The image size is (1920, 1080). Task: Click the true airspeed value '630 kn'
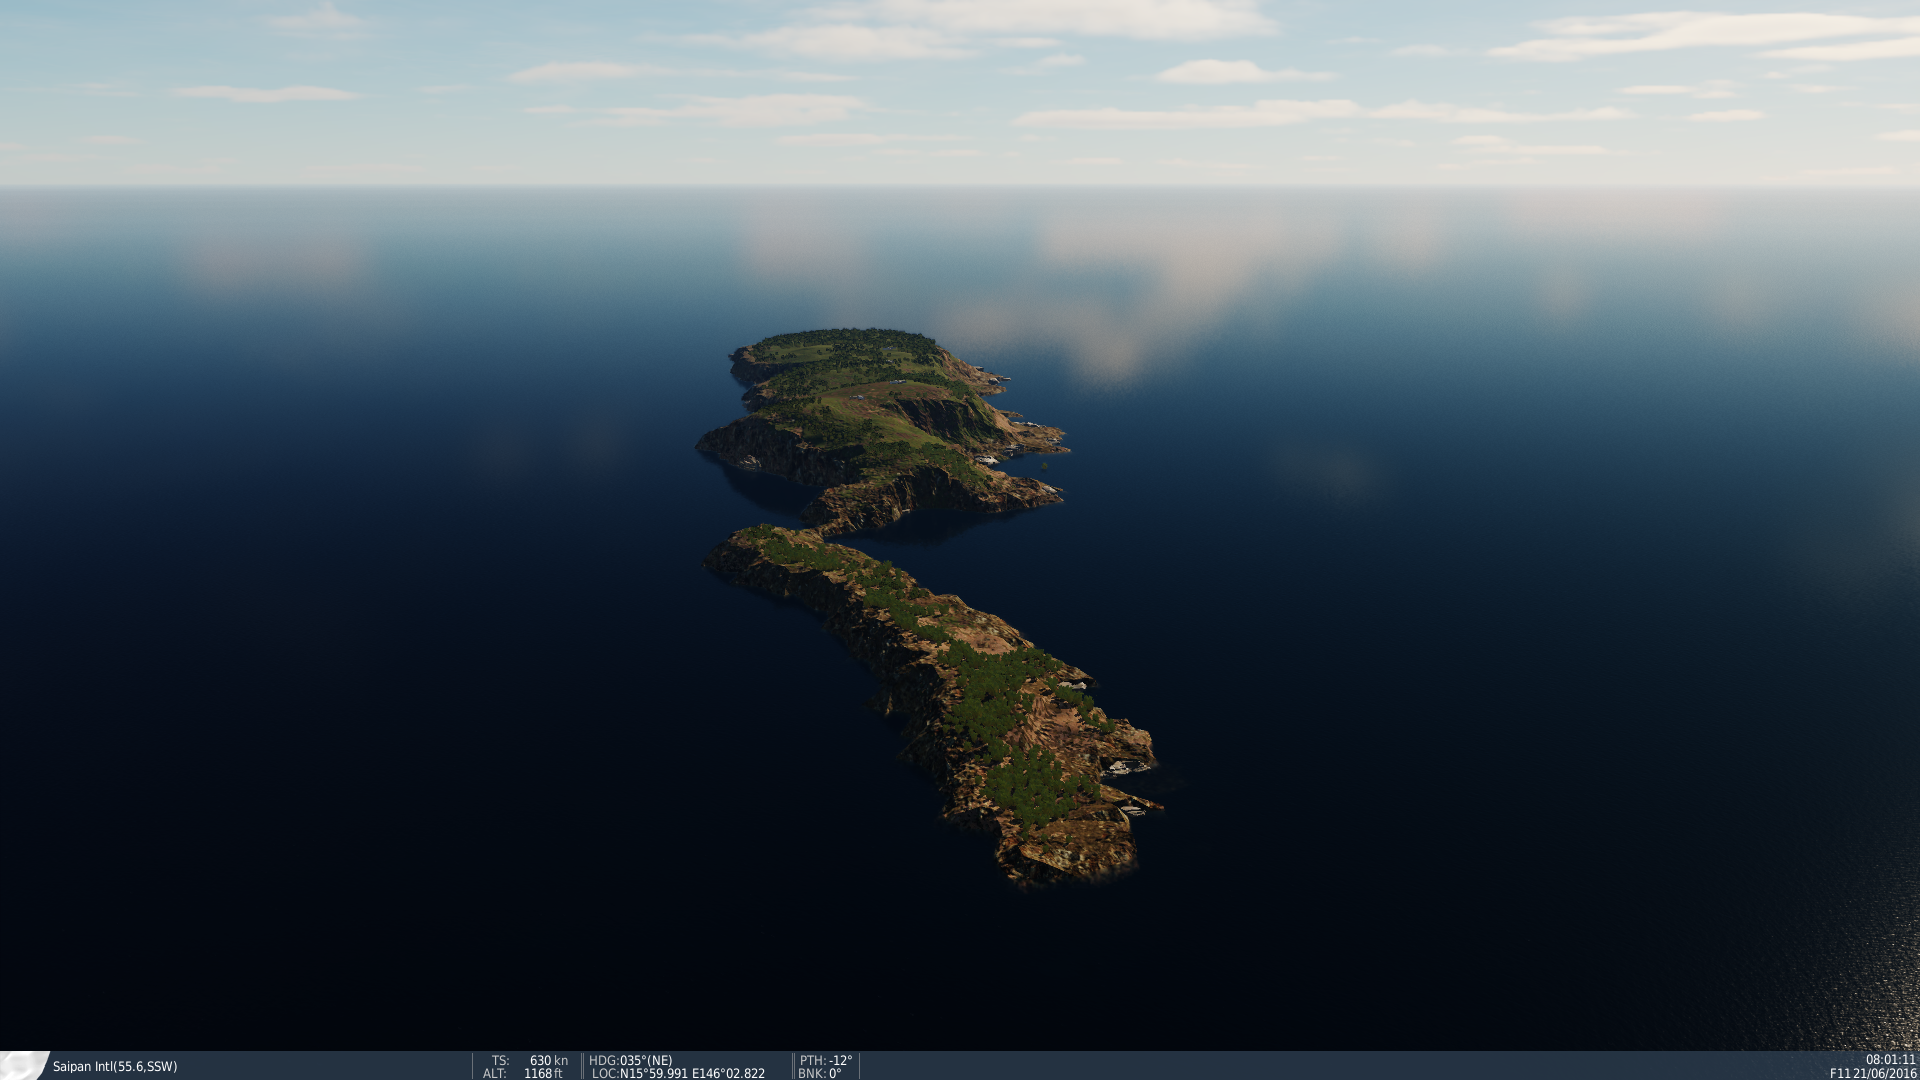coord(548,1061)
